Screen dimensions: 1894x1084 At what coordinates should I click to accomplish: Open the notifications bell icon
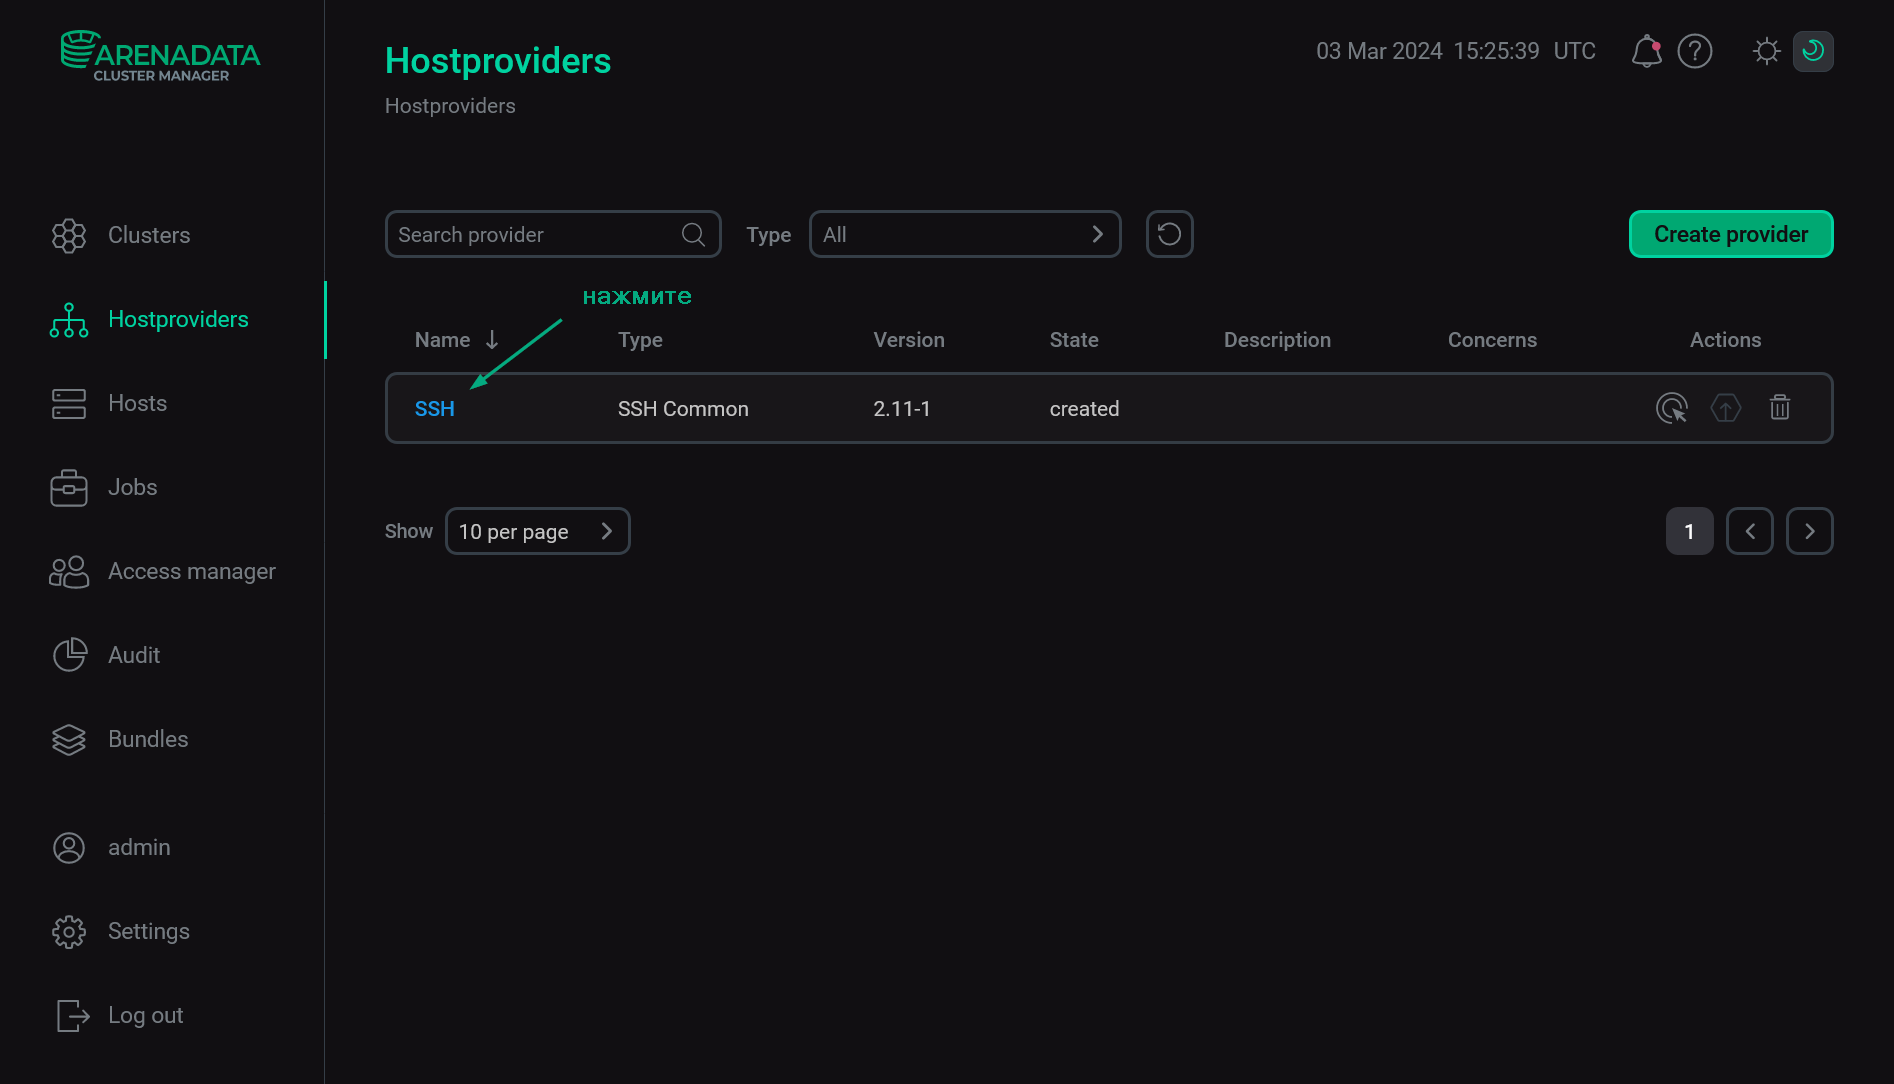click(x=1646, y=51)
